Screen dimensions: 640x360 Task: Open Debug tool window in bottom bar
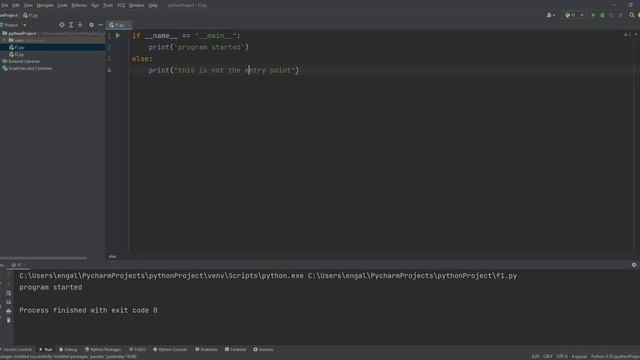[x=68, y=349]
